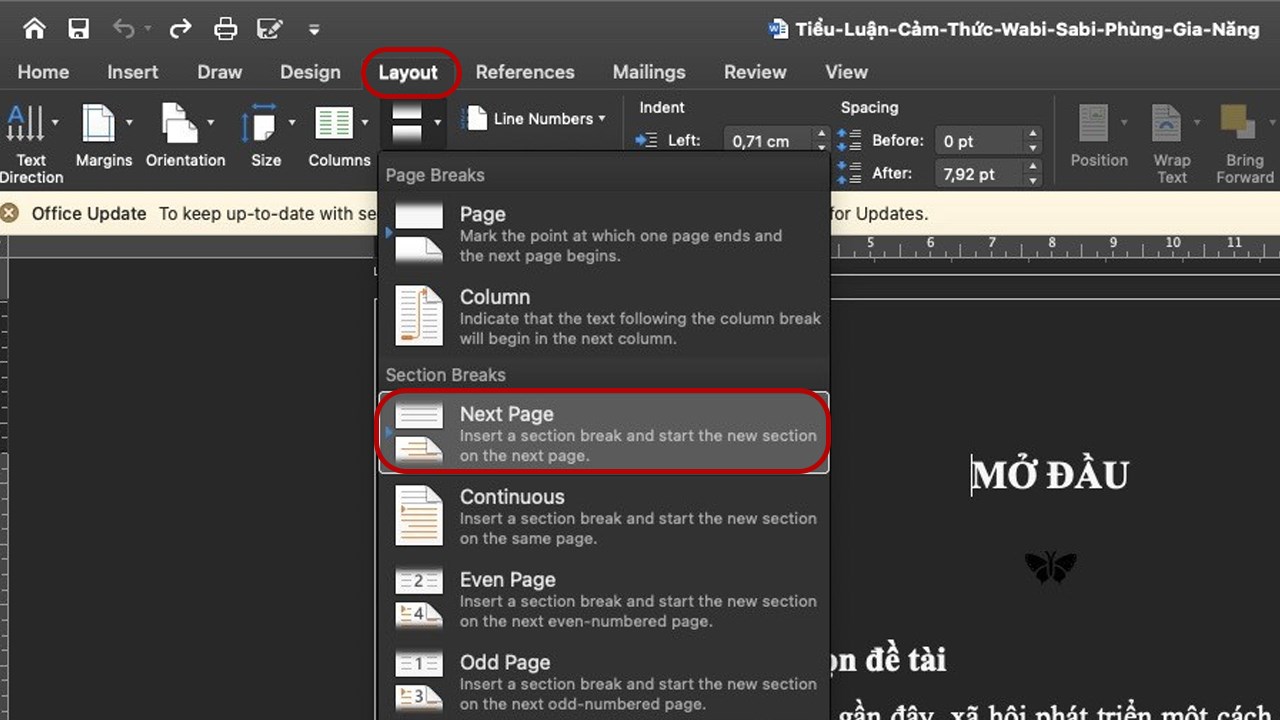1280x720 pixels.
Task: Expand Position dropdown arrow
Action: click(x=1123, y=124)
